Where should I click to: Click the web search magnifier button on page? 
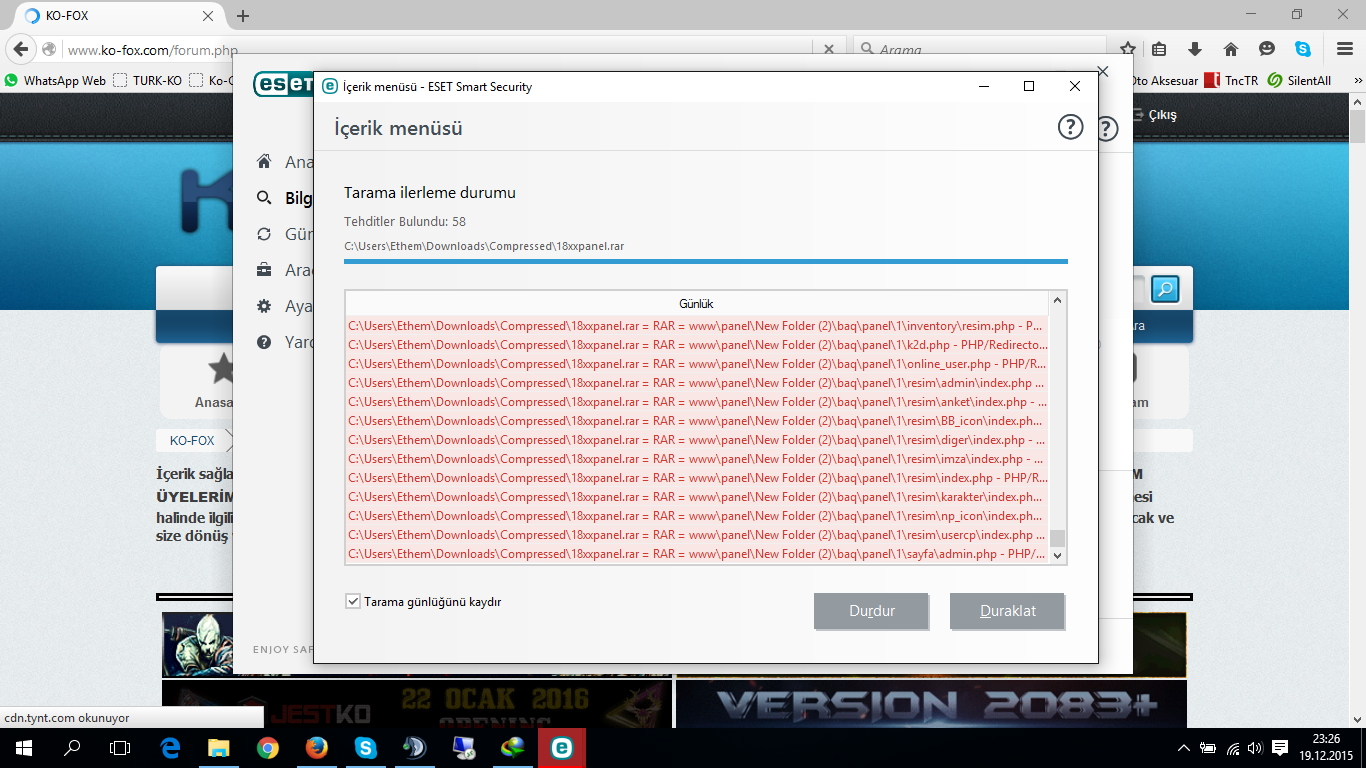coord(1164,290)
